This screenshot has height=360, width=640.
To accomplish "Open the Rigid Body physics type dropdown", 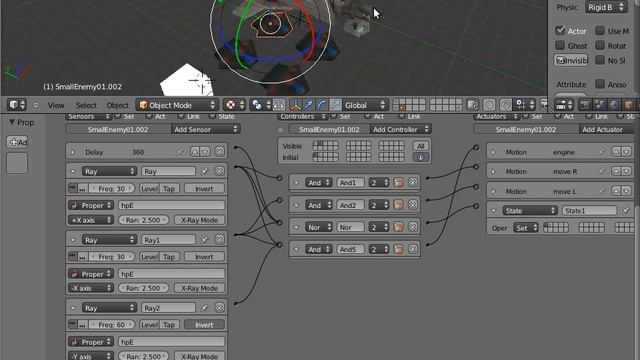I will [606, 7].
